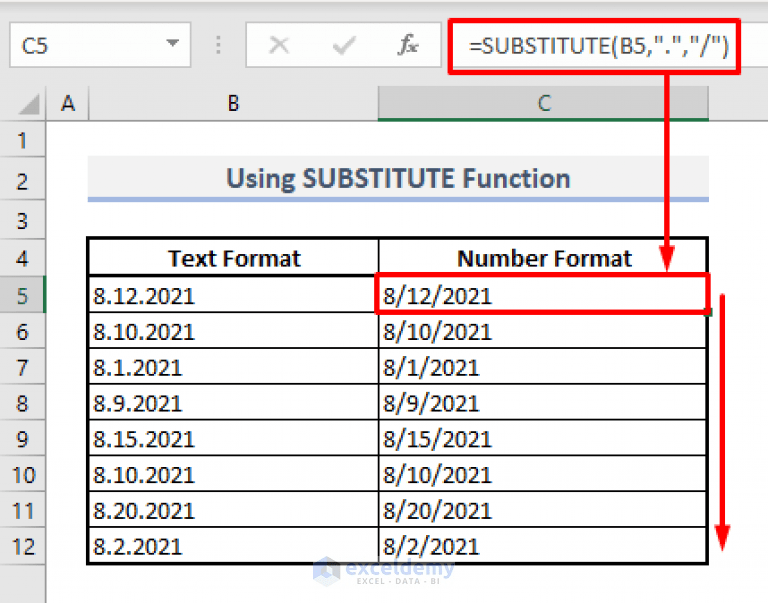Click the formula bar resize dots handle
The width and height of the screenshot is (768, 603).
218,45
